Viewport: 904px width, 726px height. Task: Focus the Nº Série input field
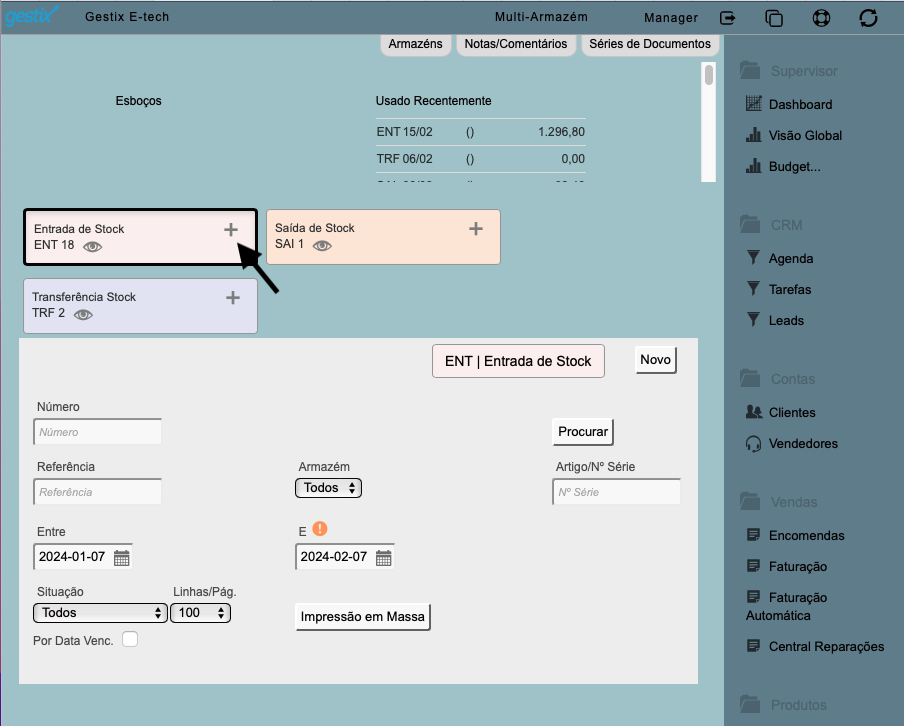[616, 492]
